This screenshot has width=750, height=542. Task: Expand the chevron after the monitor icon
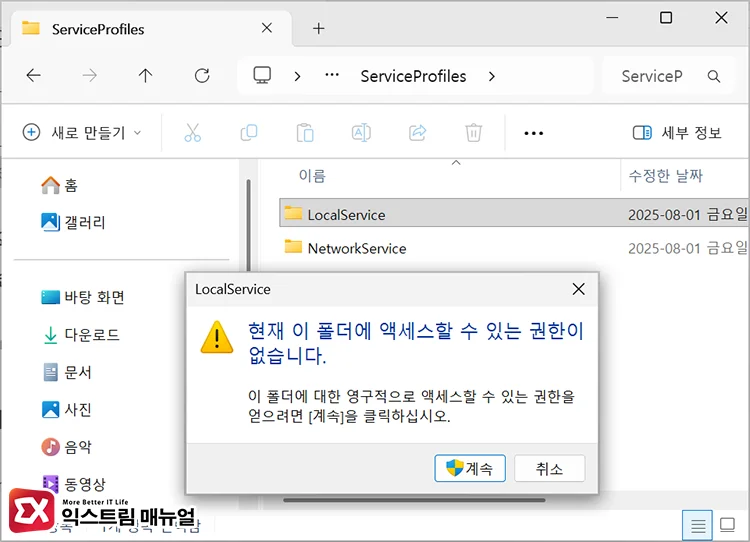298,76
